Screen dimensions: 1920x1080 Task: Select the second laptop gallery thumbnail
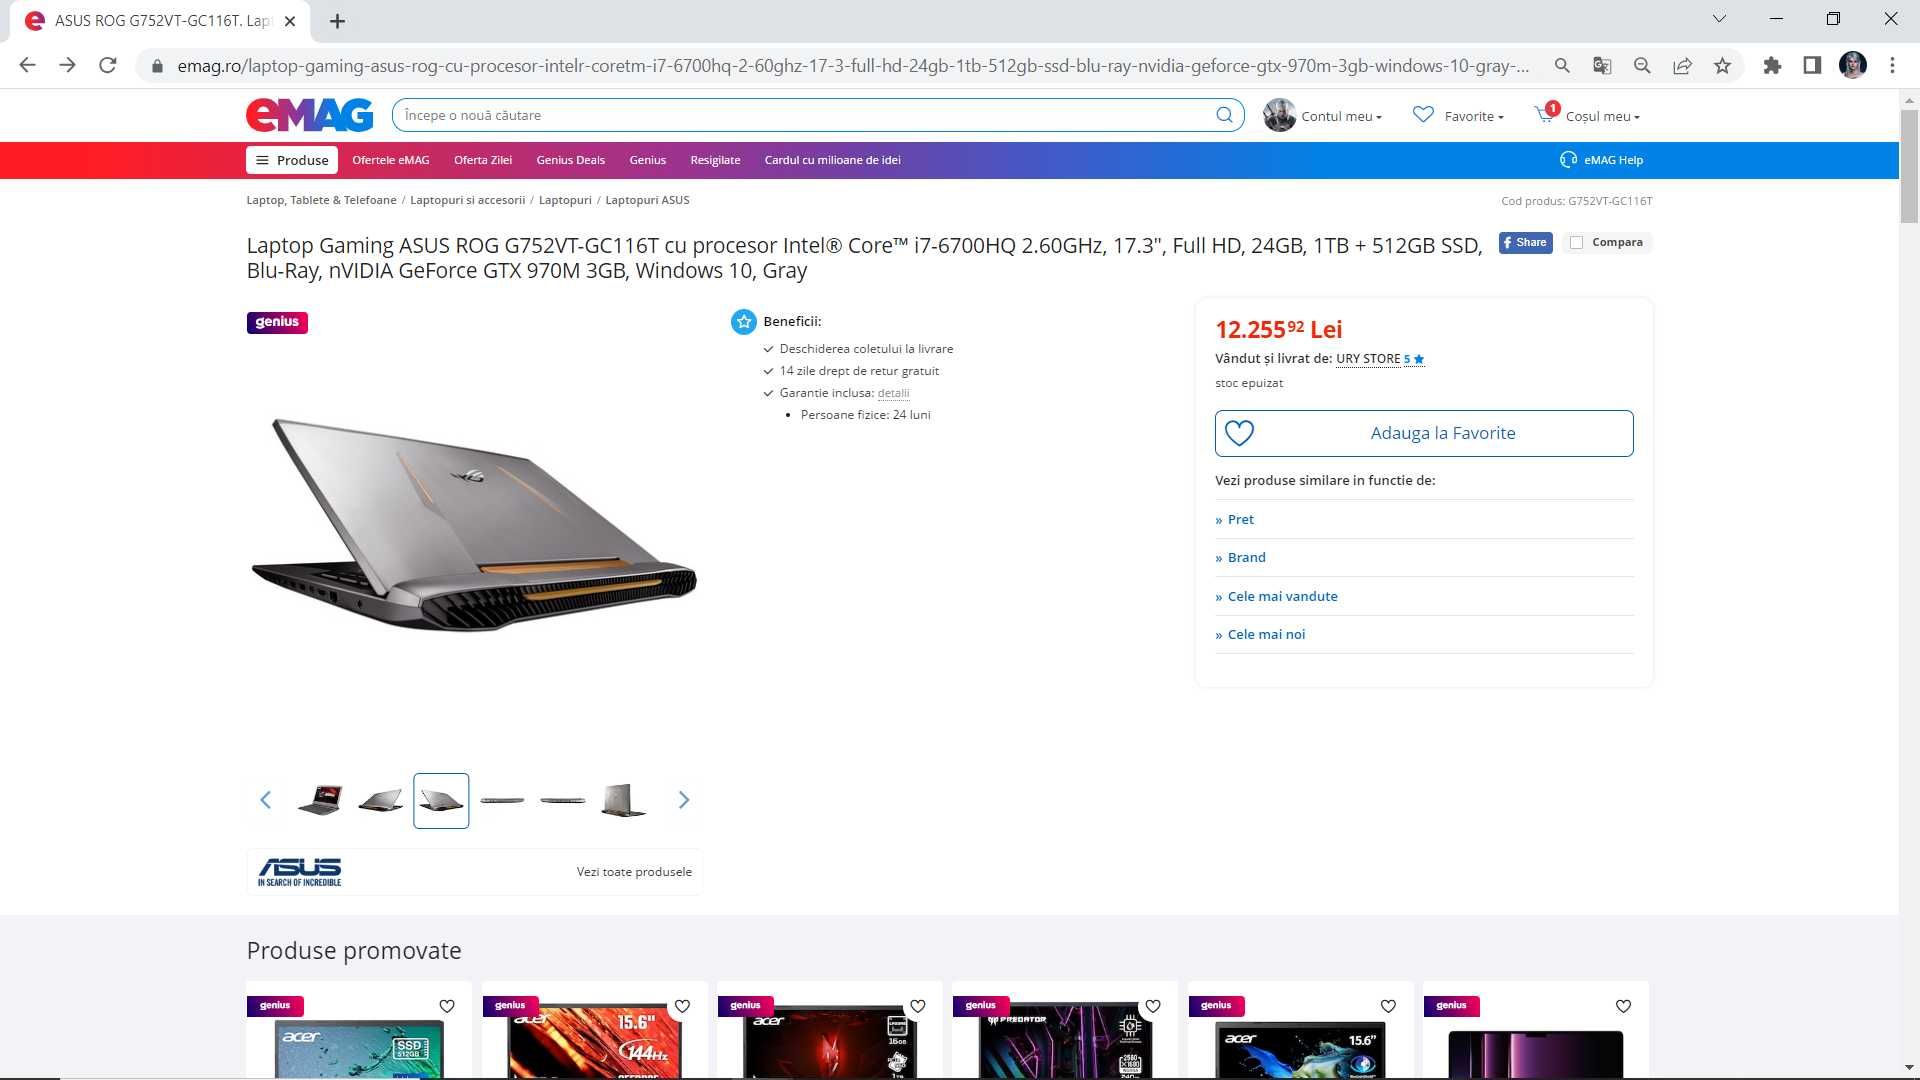(x=381, y=800)
